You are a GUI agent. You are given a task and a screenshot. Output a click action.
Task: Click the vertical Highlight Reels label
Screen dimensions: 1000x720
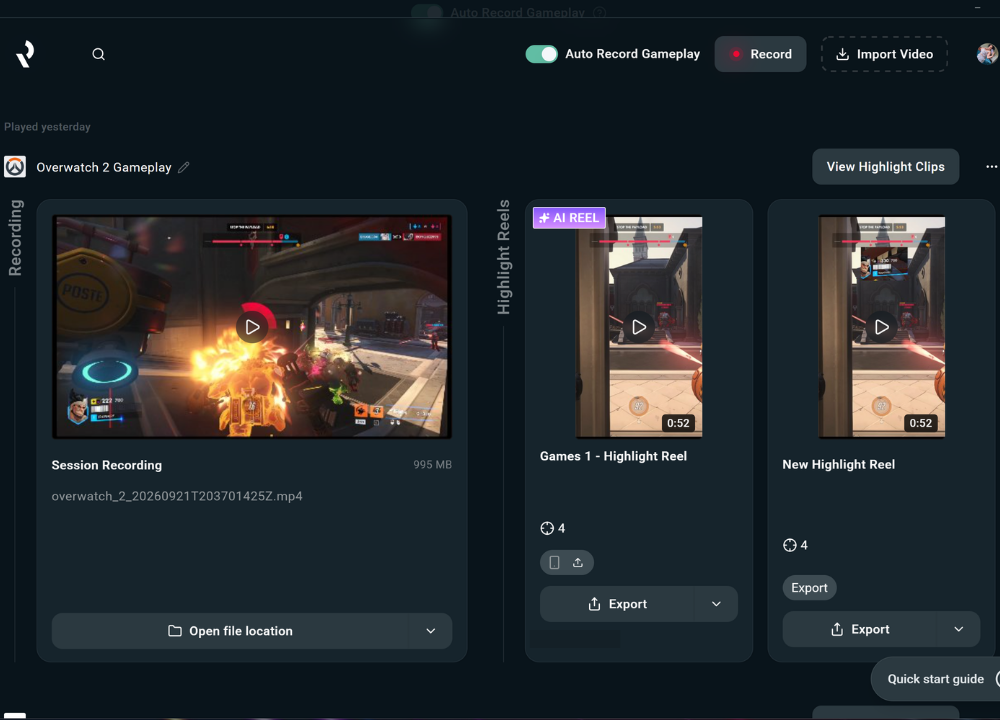(504, 257)
